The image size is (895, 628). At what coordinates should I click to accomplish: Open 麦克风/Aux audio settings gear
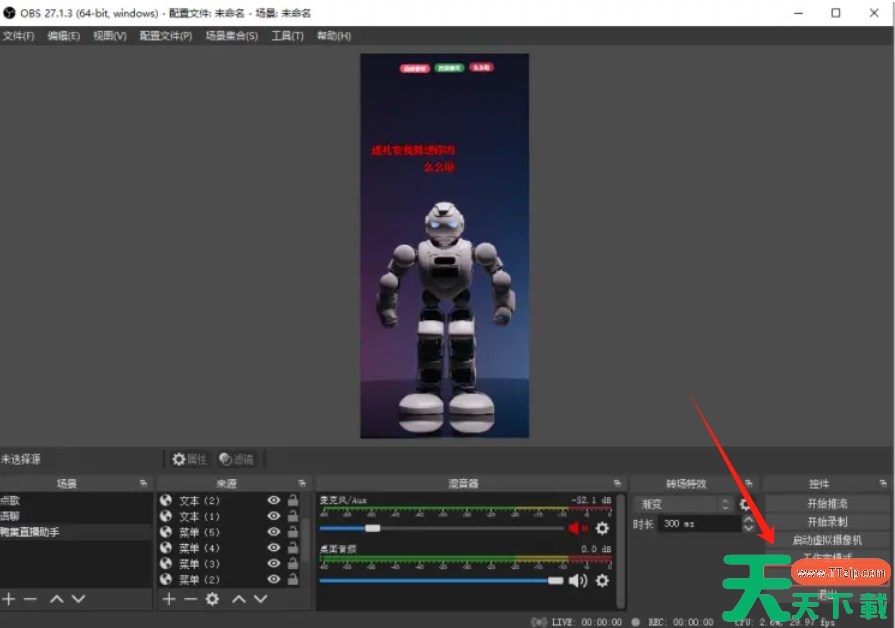(602, 528)
